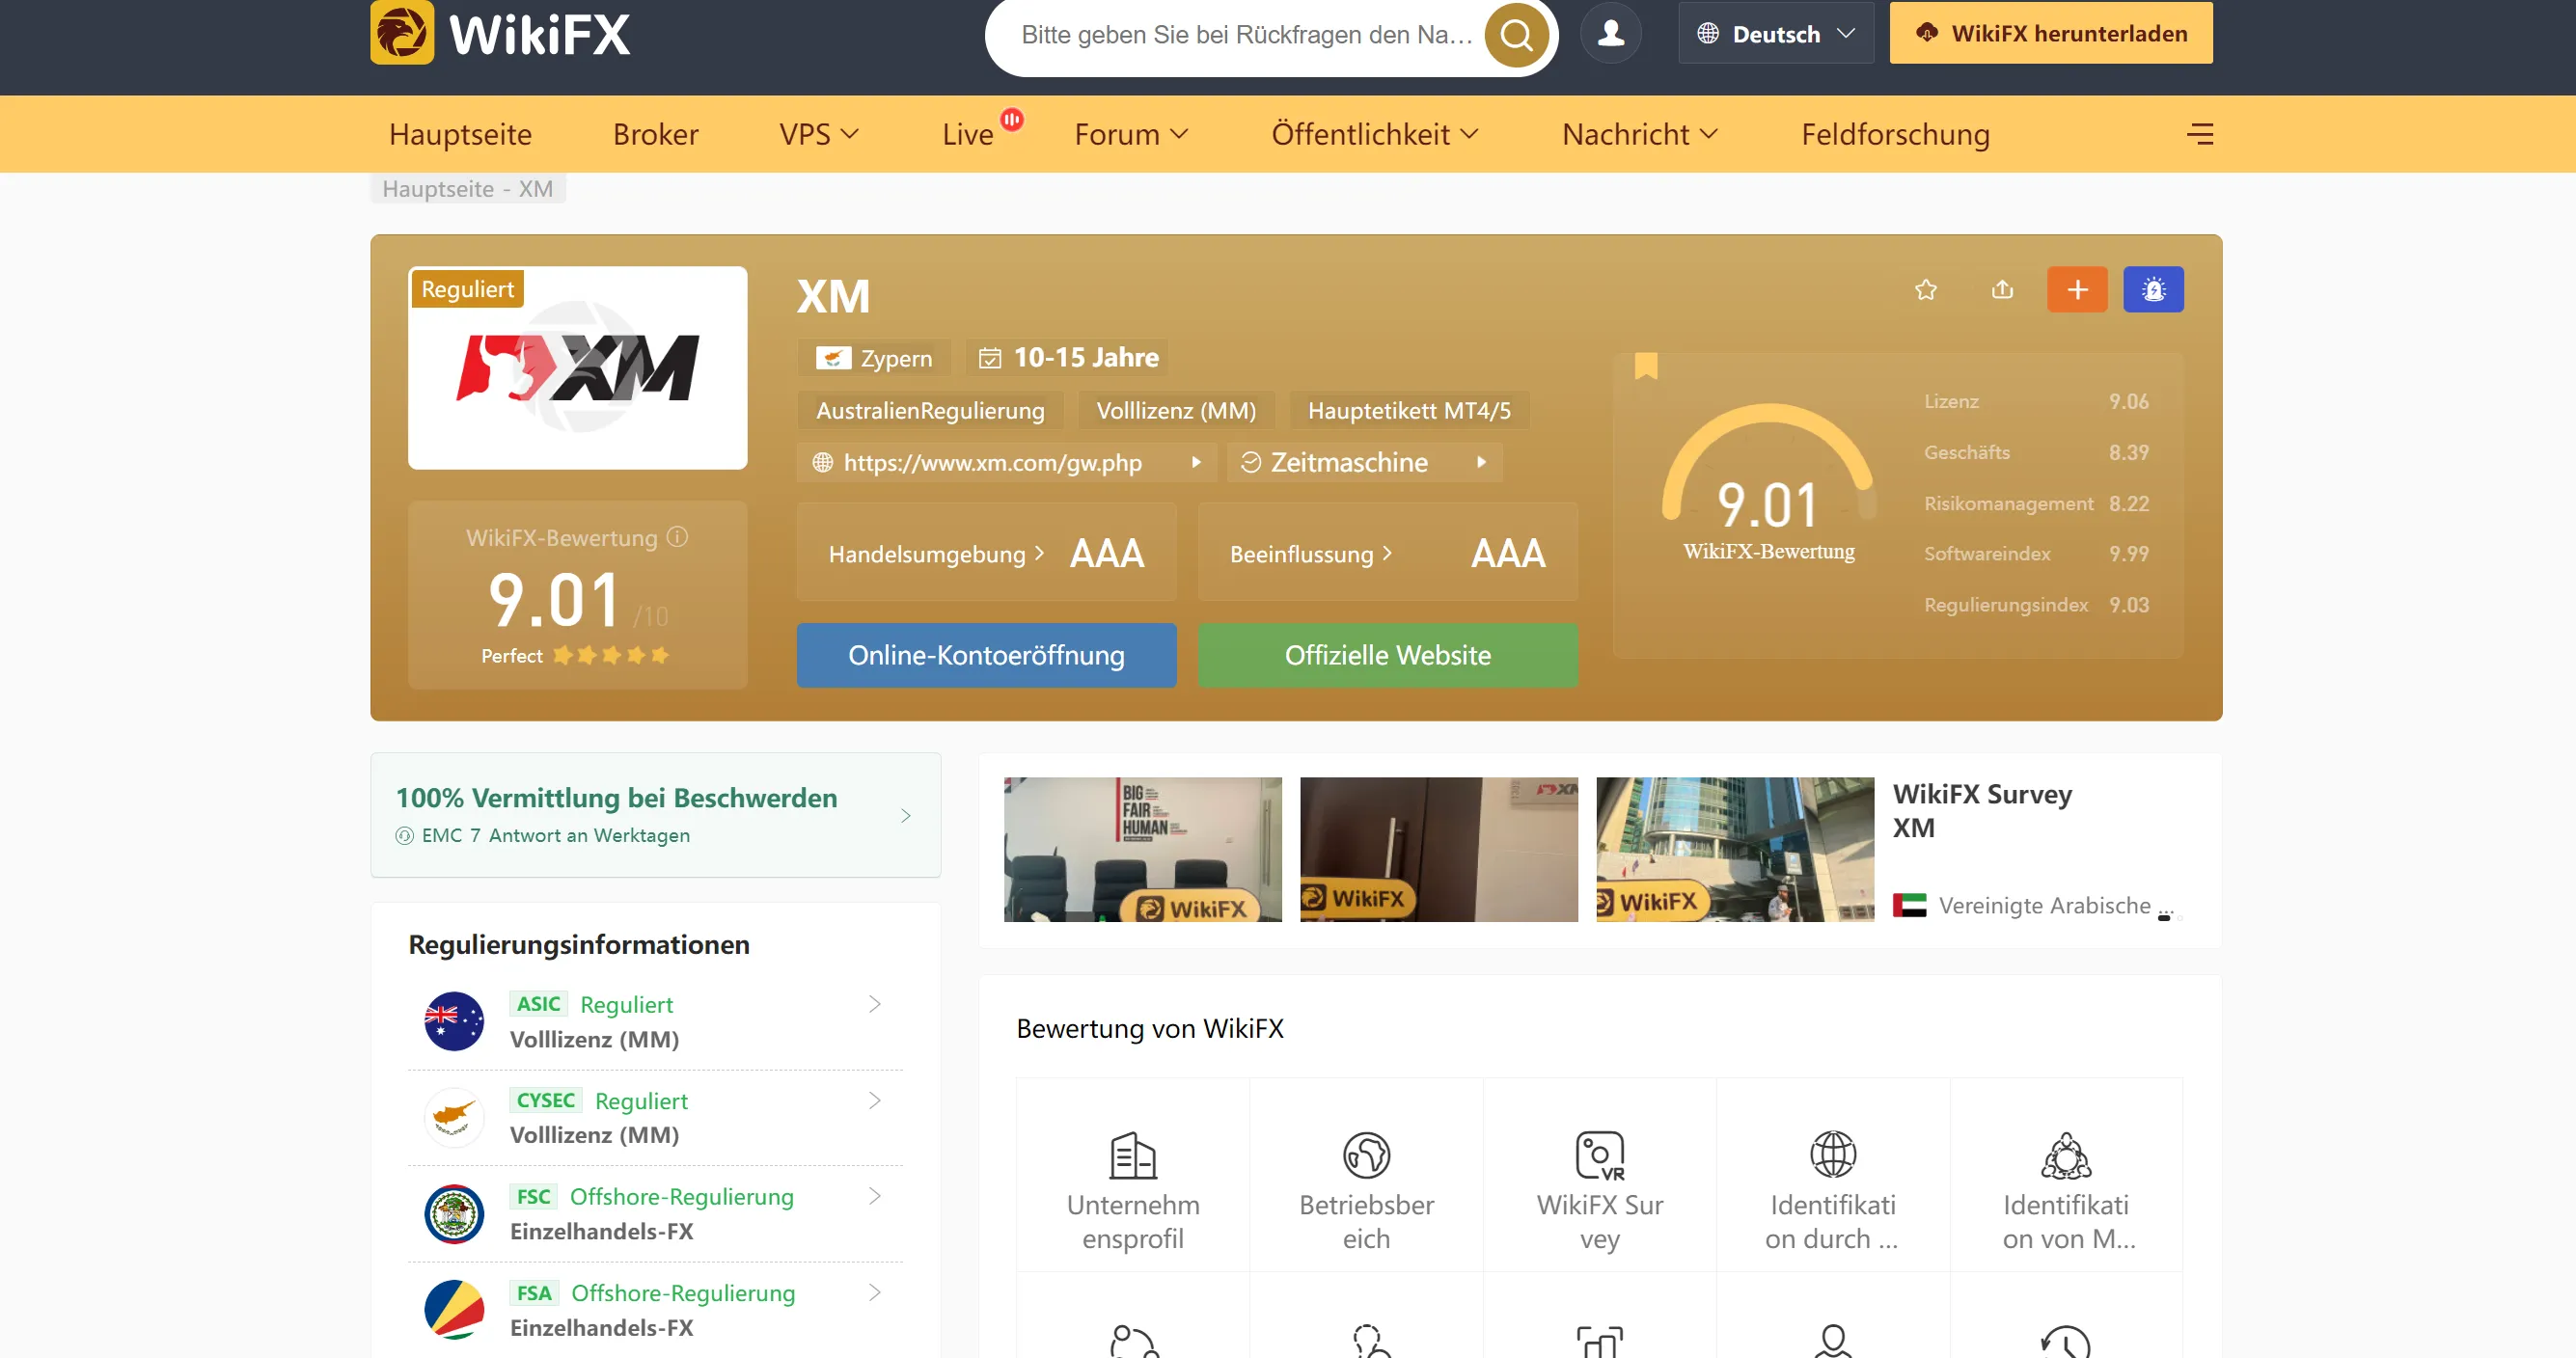Image resolution: width=2576 pixels, height=1358 pixels.
Task: Favorite XM with the star icon
Action: pyautogui.click(x=1925, y=290)
